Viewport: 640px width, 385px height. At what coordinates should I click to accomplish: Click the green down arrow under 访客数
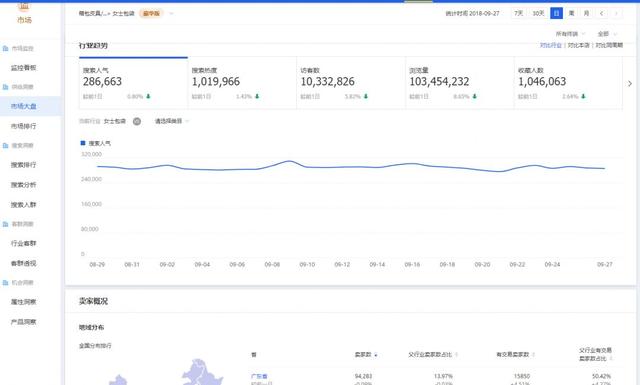(366, 96)
